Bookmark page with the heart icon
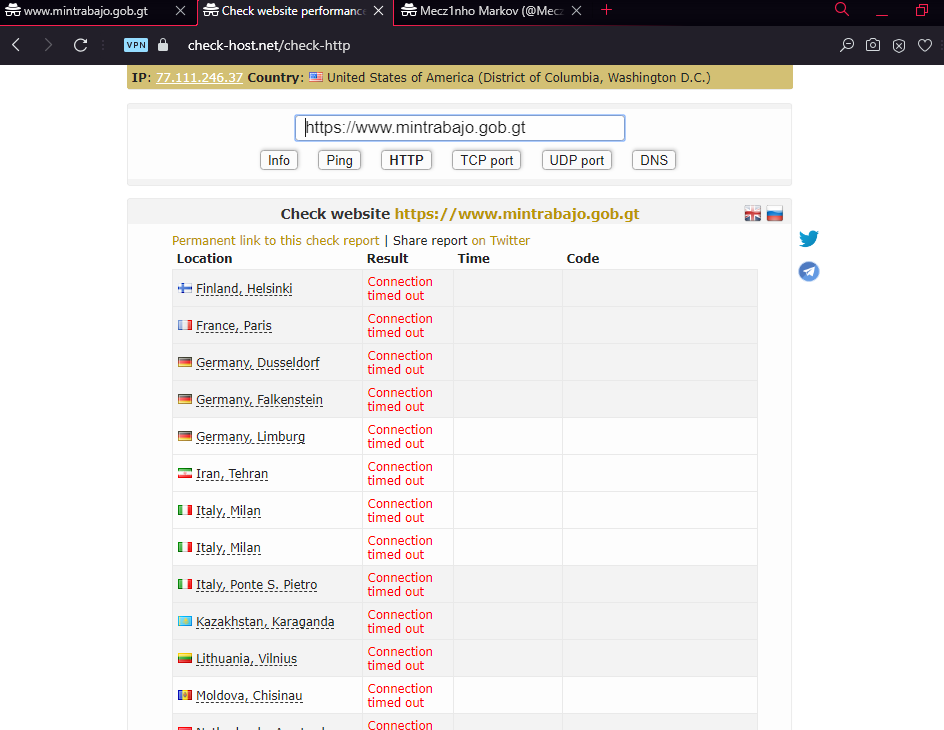 925,45
